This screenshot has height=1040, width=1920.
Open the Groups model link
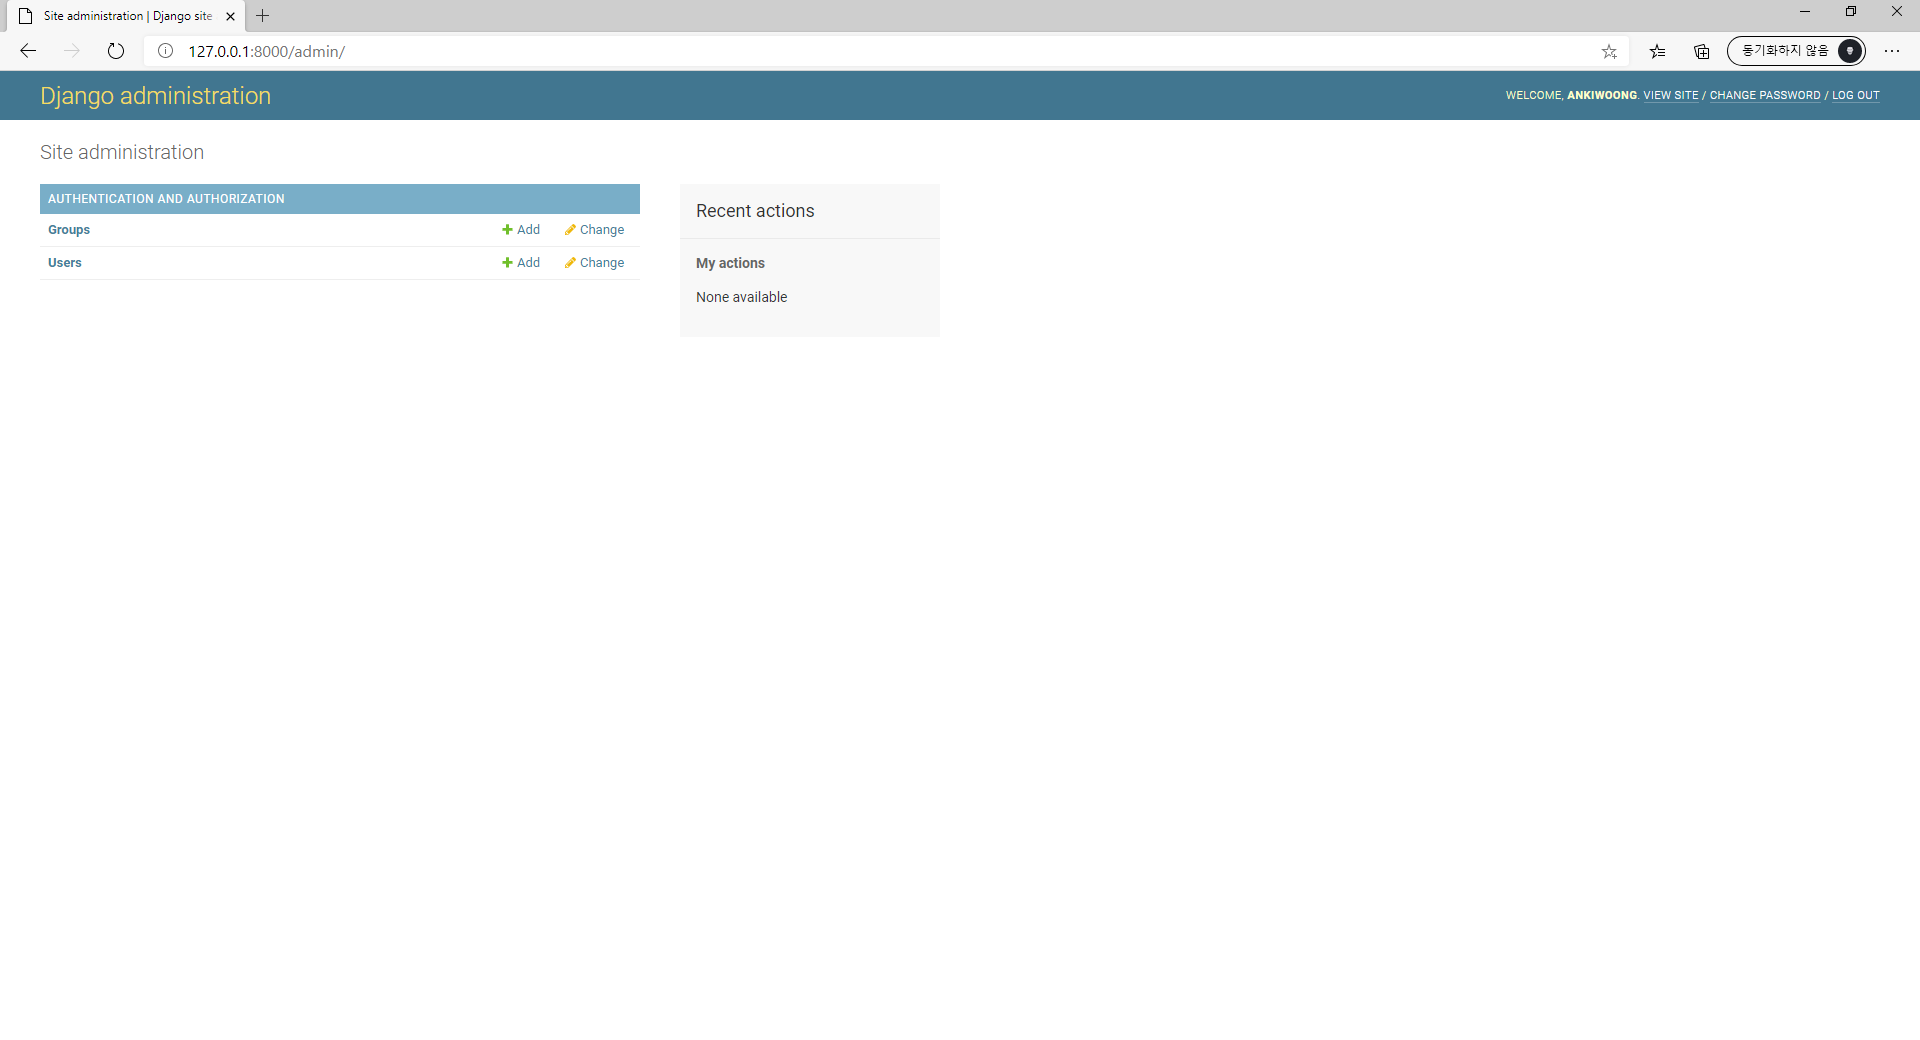pyautogui.click(x=69, y=230)
